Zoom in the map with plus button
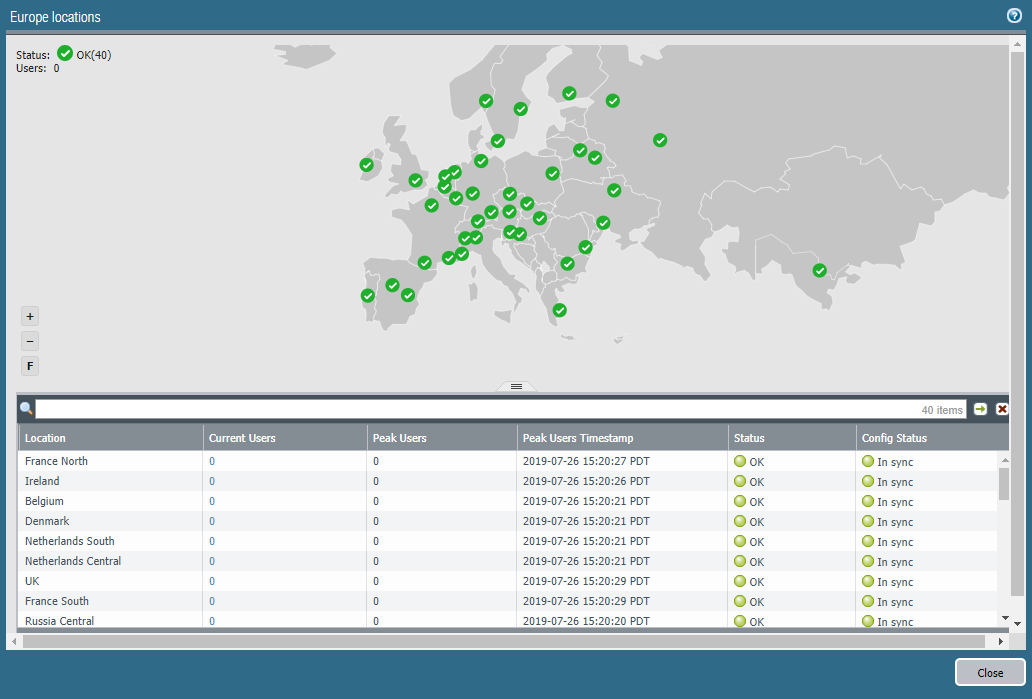Screen dimensions: 1032x699 click(x=30, y=316)
